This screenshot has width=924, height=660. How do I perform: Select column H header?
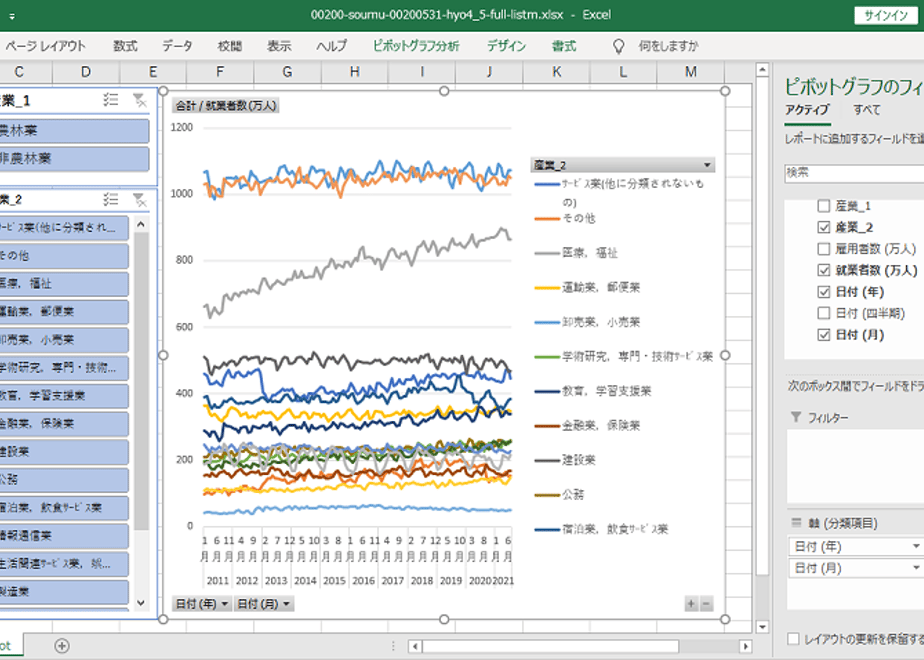[x=354, y=72]
